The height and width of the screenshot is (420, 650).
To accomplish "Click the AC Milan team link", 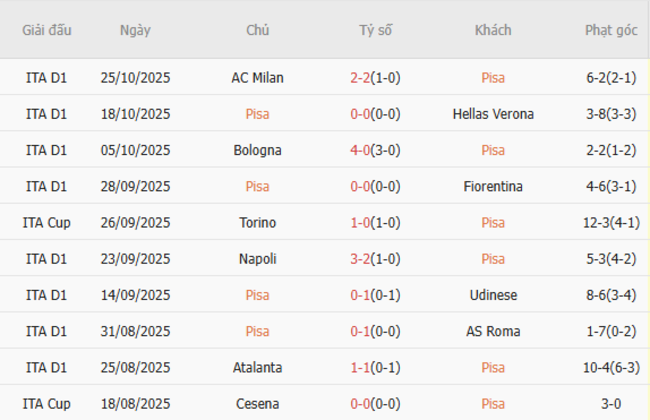I will pos(257,78).
